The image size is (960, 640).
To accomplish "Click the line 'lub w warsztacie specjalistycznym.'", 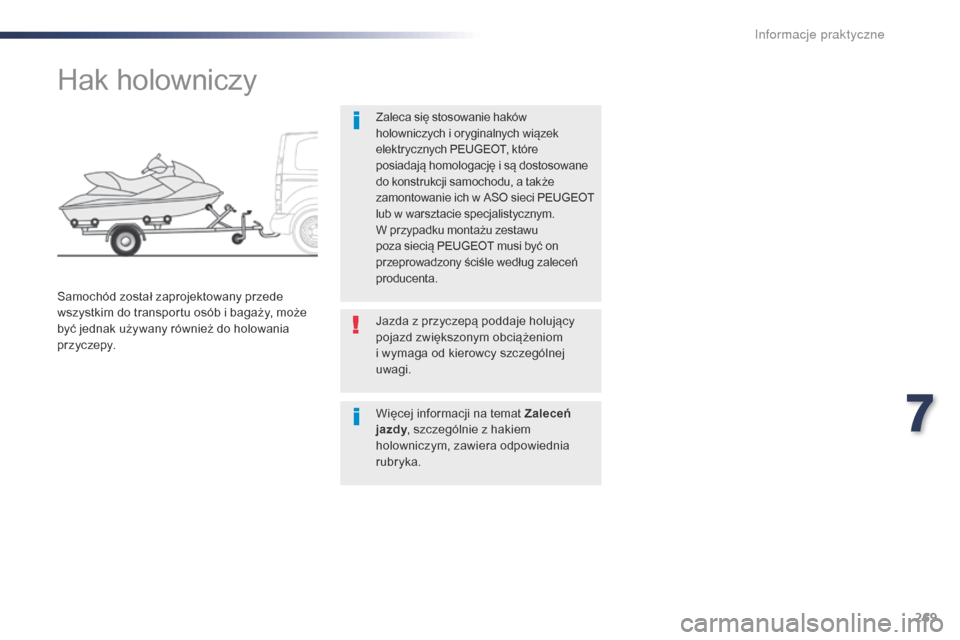I will click(x=465, y=214).
